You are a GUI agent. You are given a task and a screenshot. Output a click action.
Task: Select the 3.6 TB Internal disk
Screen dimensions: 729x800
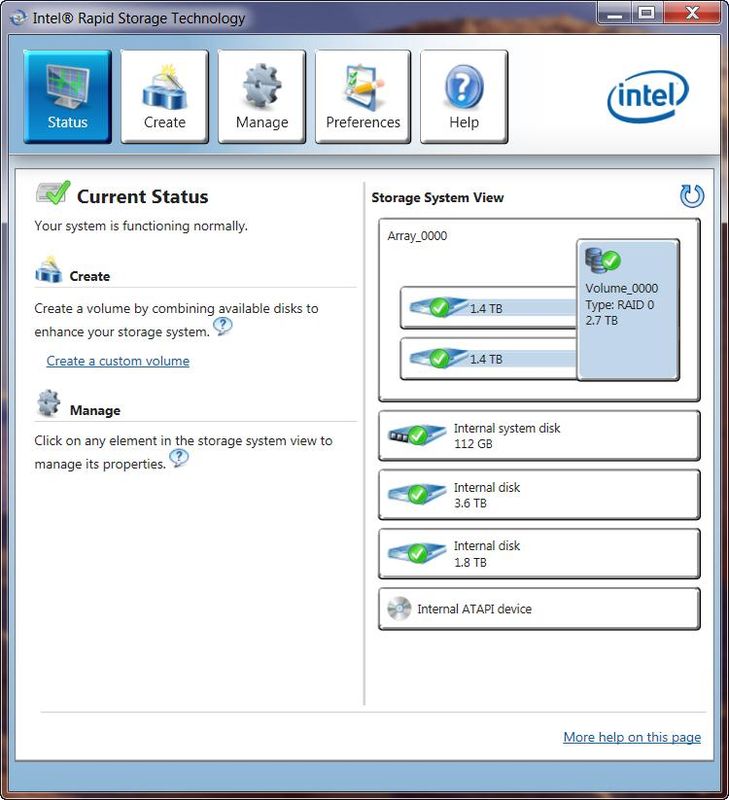pyautogui.click(x=539, y=495)
